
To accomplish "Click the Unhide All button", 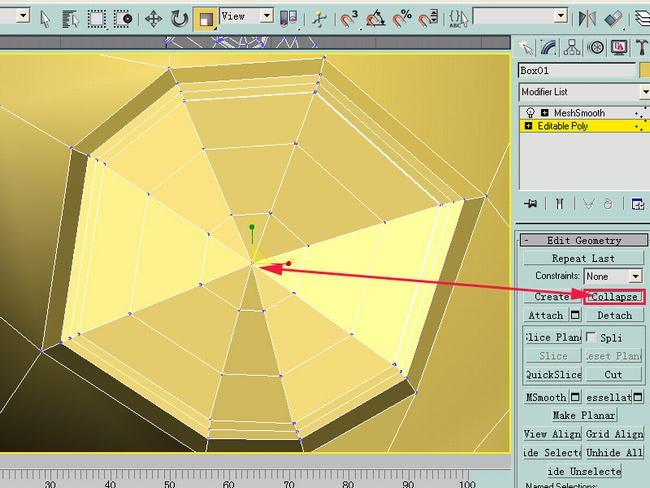I will (x=614, y=453).
